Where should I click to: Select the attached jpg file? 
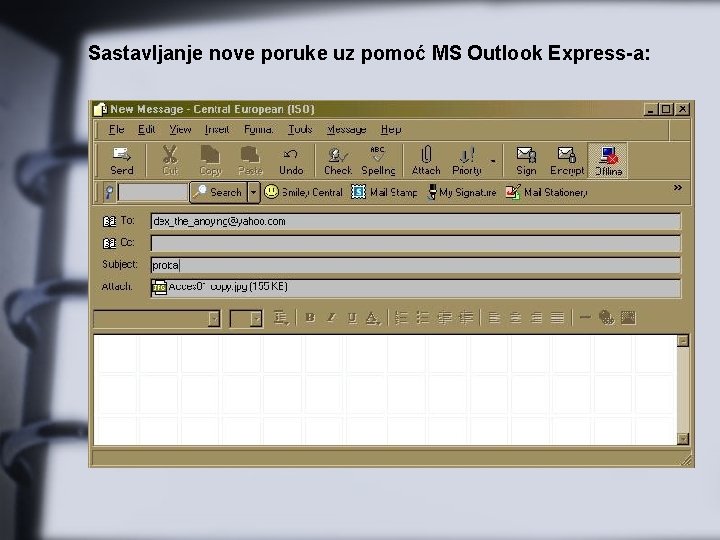pyautogui.click(x=219, y=287)
